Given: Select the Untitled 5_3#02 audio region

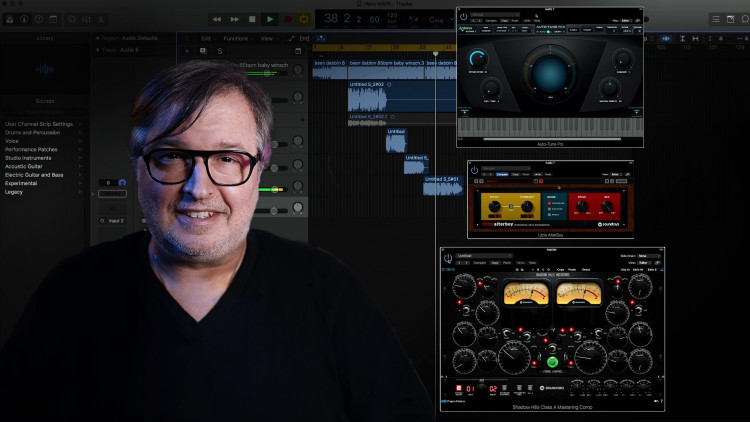Looking at the screenshot, I should tap(402, 97).
